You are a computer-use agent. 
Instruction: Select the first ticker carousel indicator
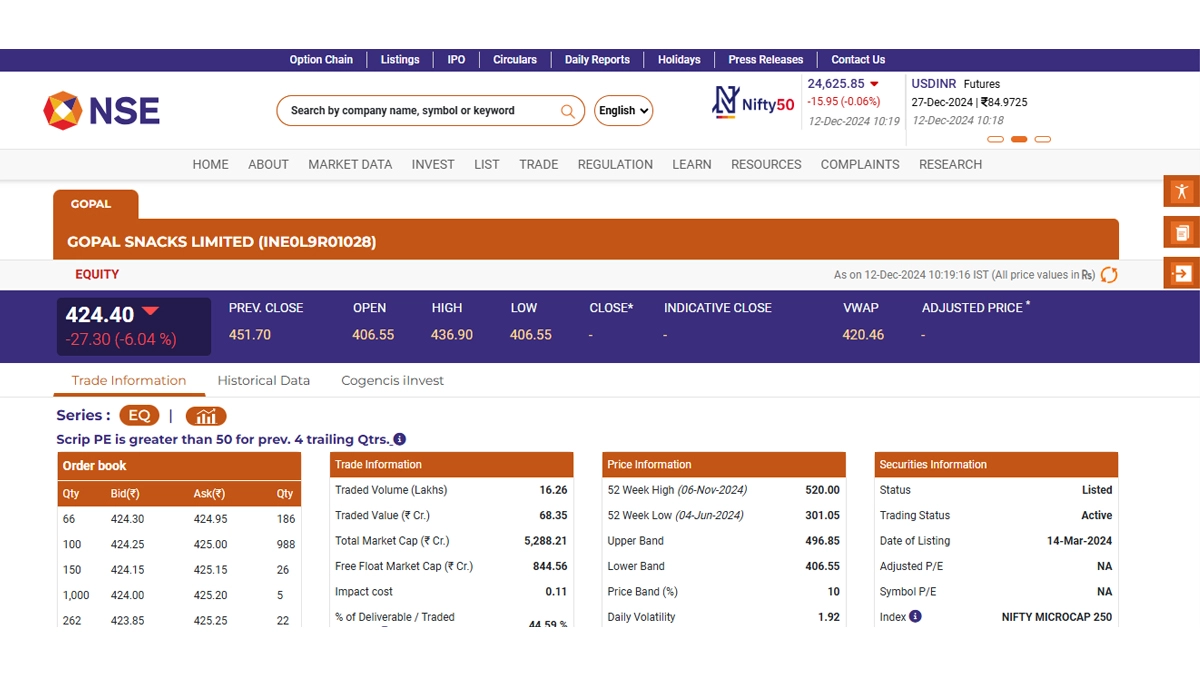click(x=995, y=140)
